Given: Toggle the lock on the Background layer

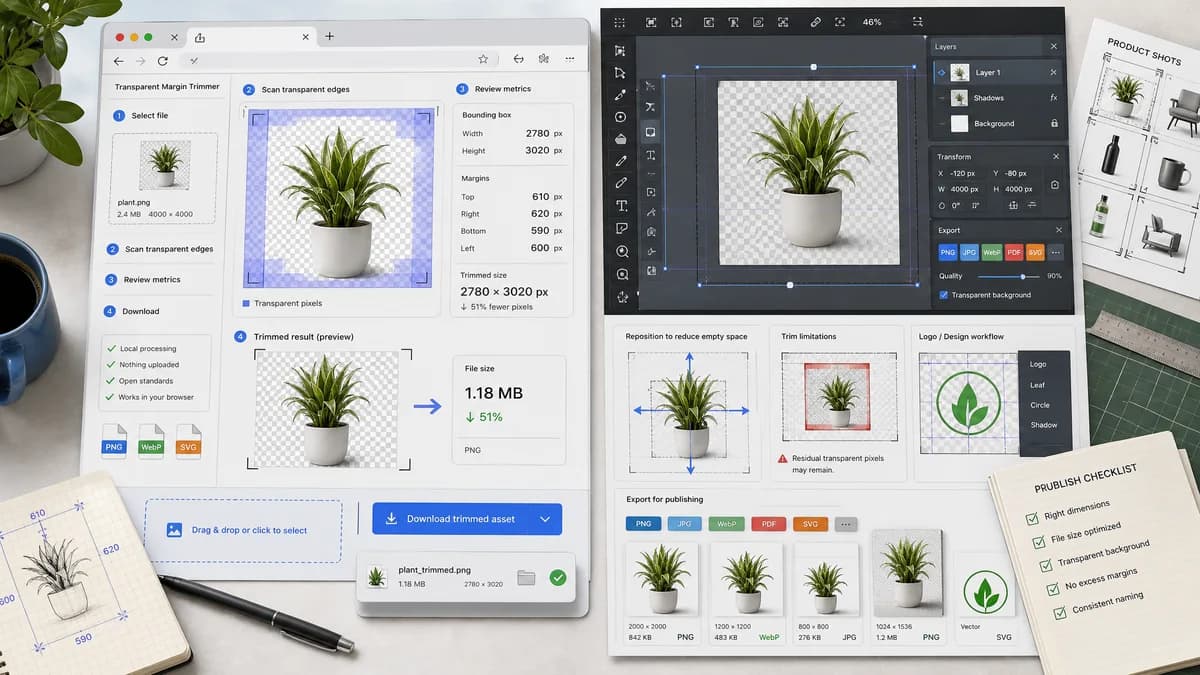Looking at the screenshot, I should coord(1054,124).
